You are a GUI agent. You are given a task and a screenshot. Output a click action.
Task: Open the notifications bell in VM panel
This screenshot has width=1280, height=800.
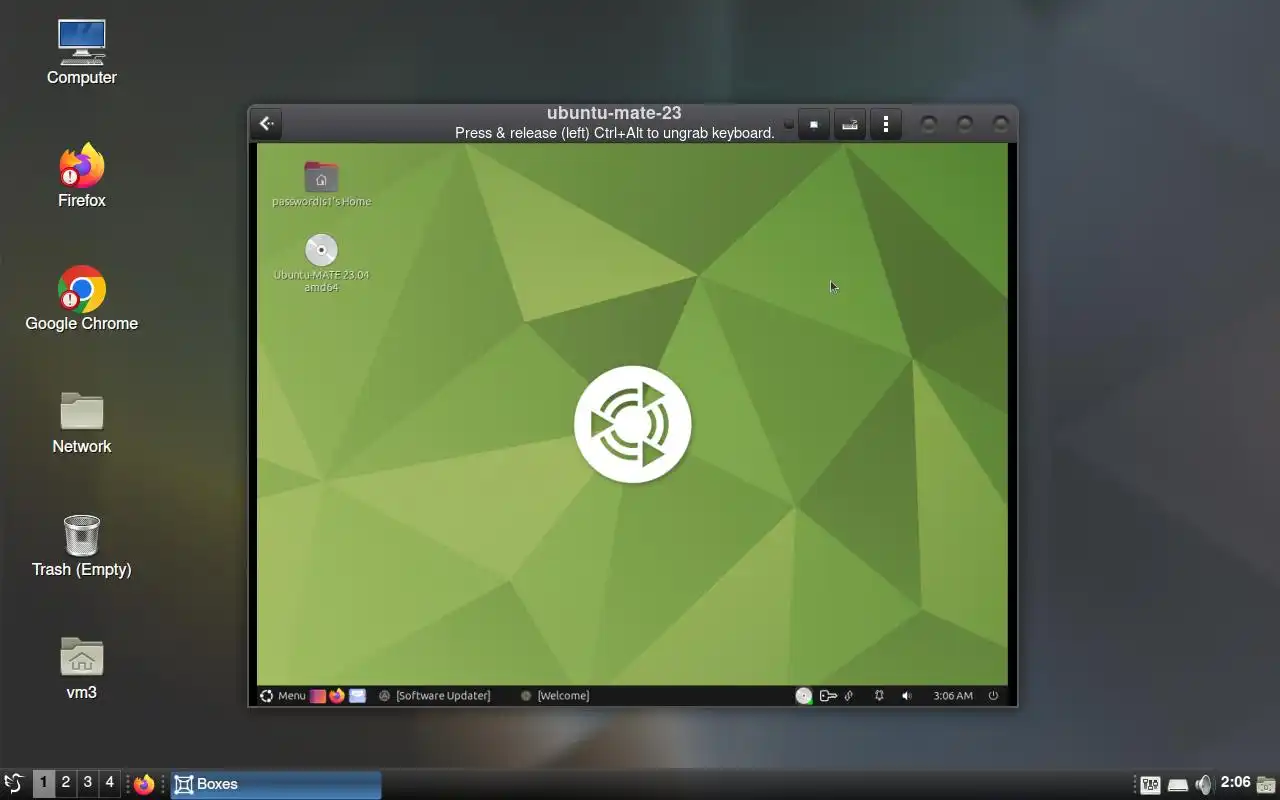(879, 696)
